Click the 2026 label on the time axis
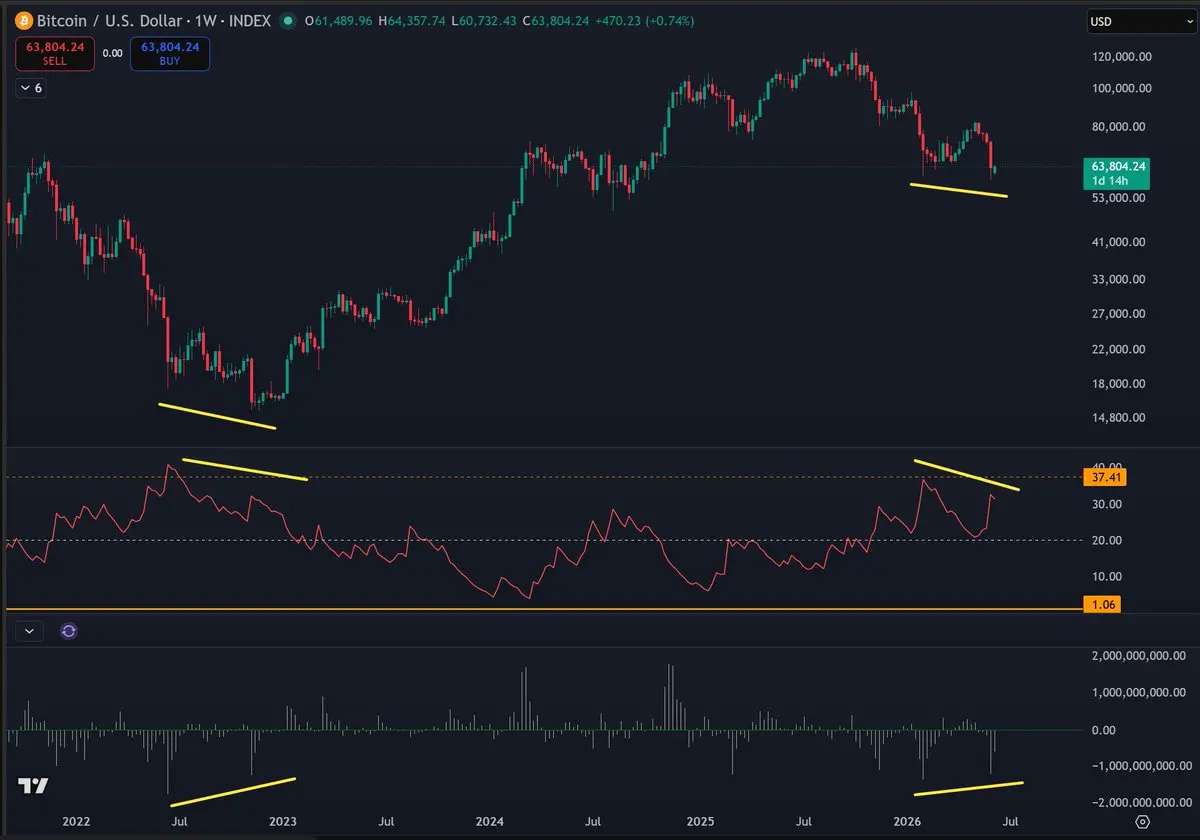 pyautogui.click(x=907, y=821)
